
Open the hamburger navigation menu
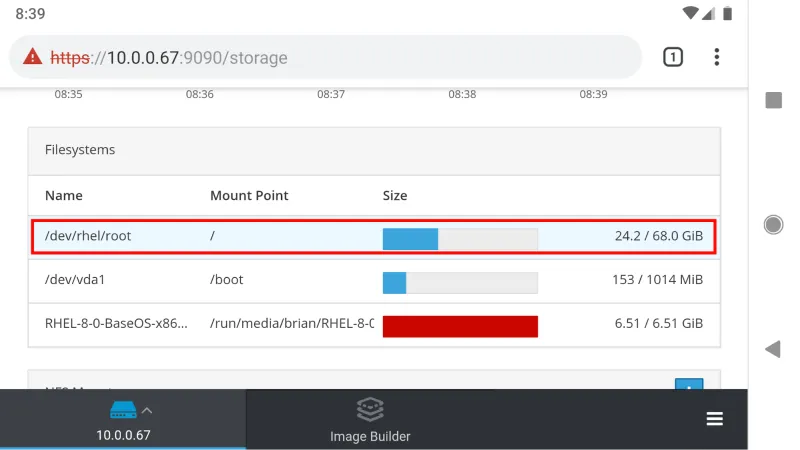pos(714,419)
